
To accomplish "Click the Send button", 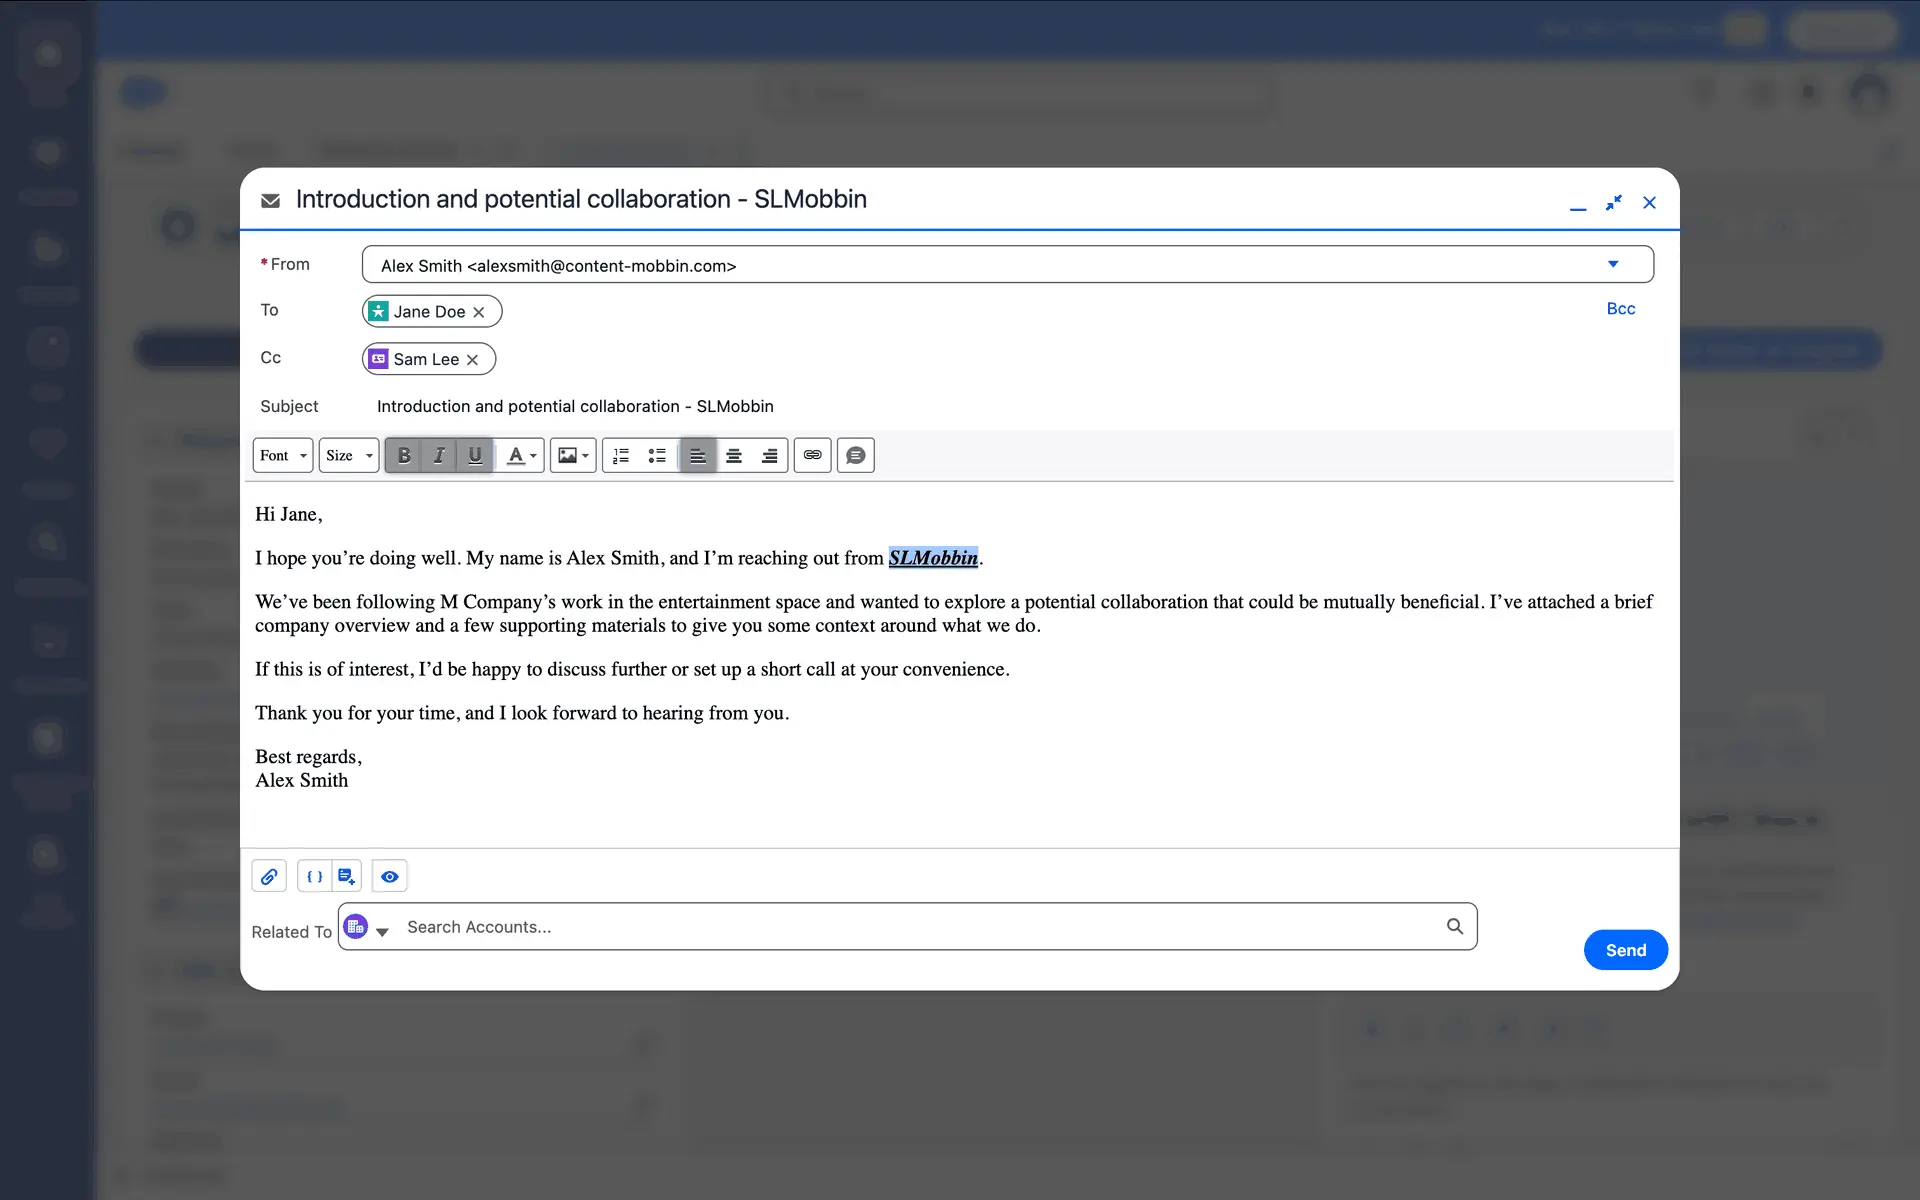I will click(1625, 950).
